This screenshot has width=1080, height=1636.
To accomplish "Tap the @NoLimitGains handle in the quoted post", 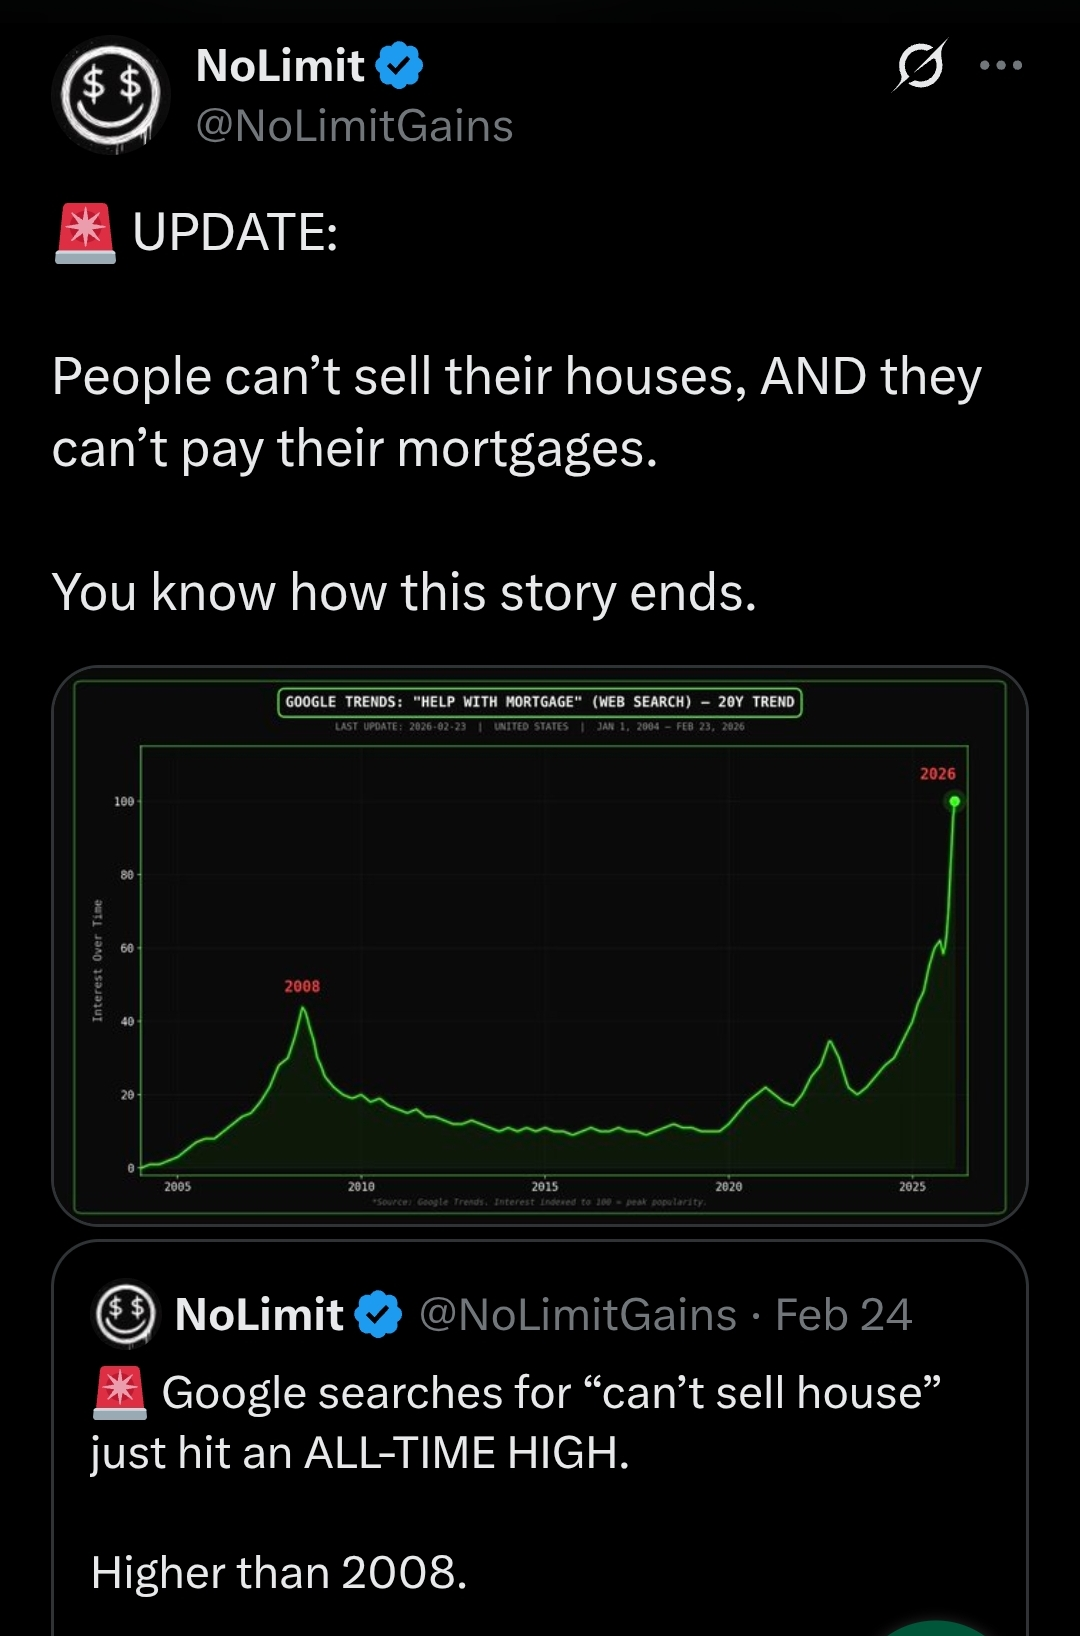I will point(577,1314).
